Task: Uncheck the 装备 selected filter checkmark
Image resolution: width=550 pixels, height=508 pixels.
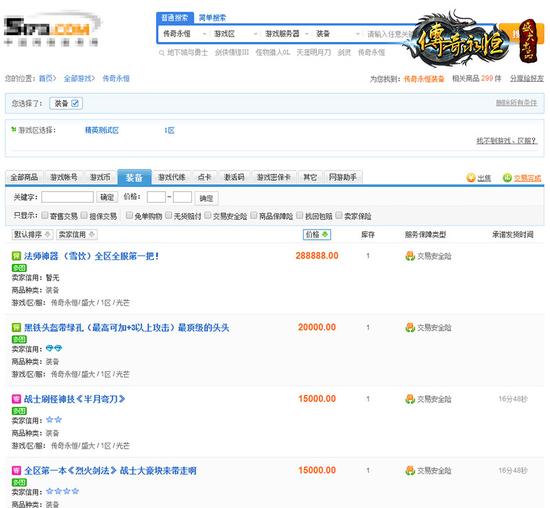Action: (75, 103)
